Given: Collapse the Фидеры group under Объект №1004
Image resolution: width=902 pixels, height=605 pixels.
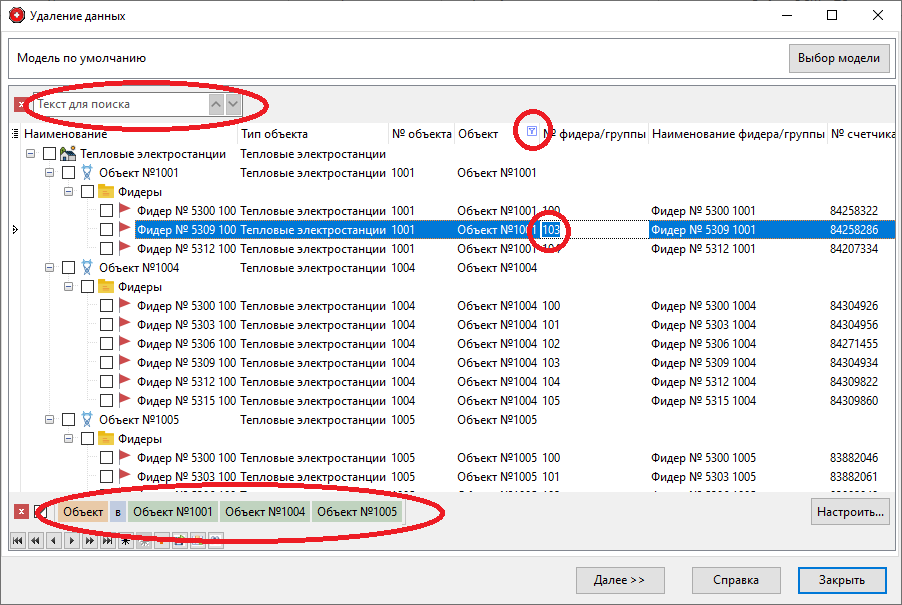Looking at the screenshot, I should 69,286.
